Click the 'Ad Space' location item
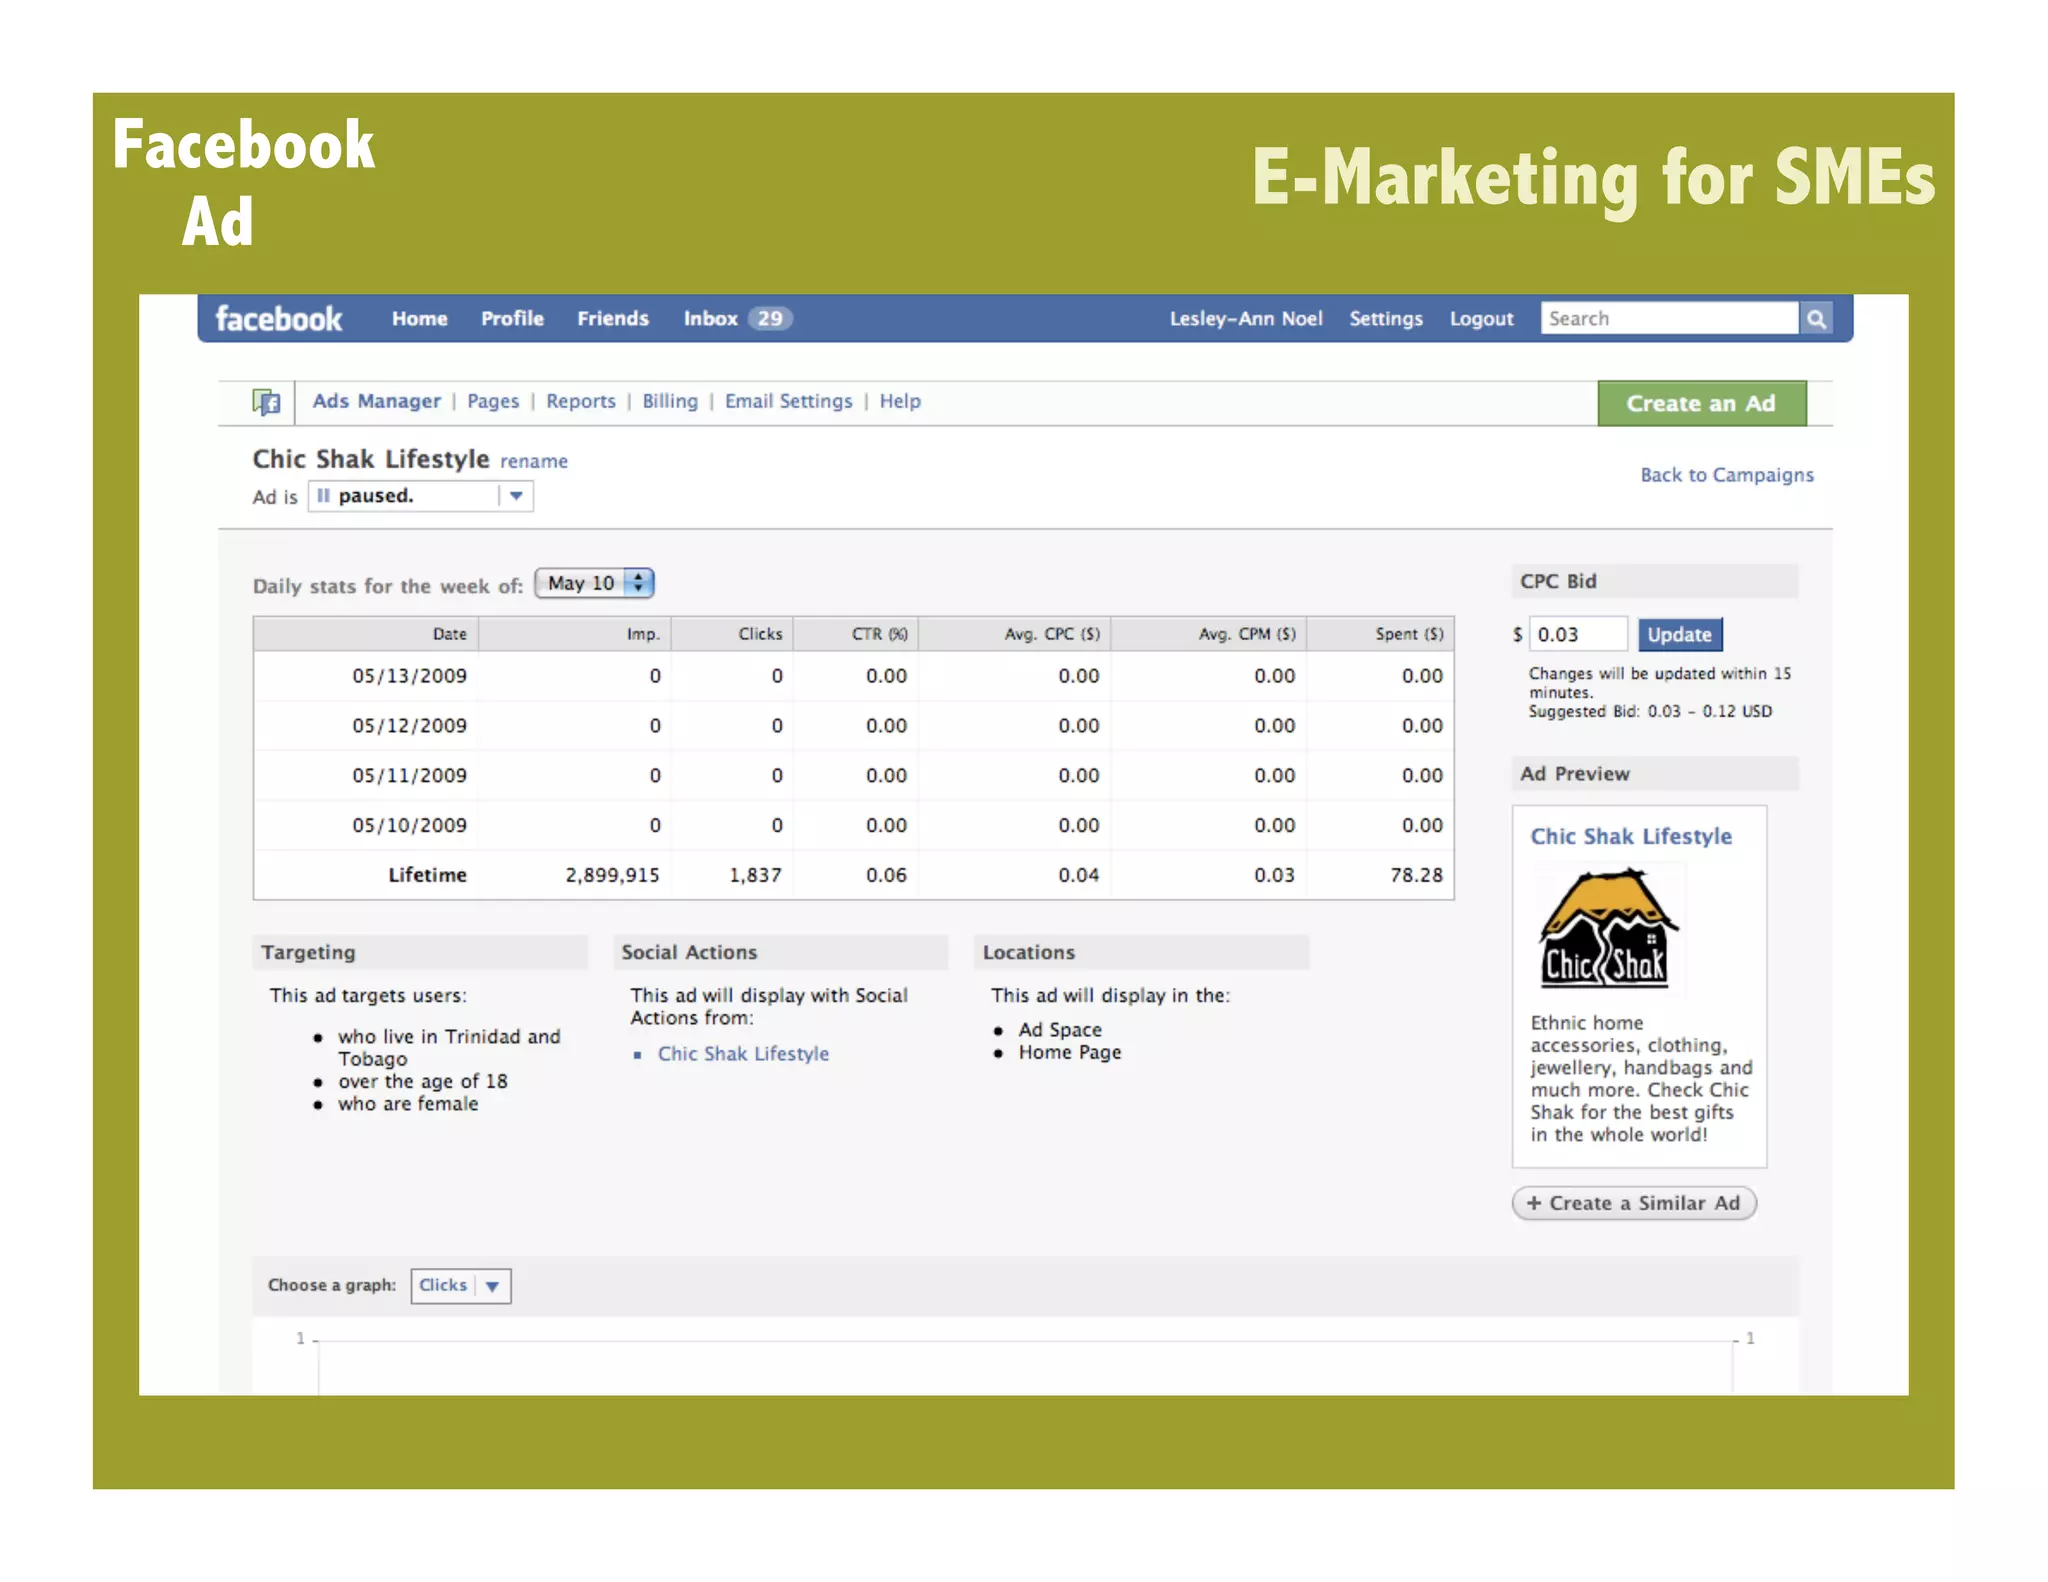 click(1060, 1030)
